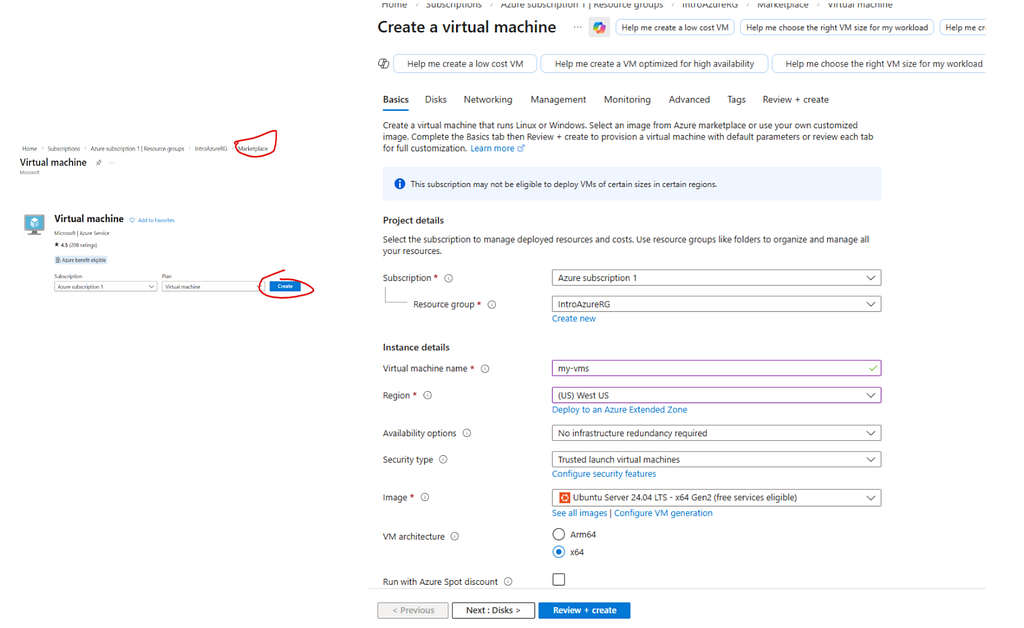The image size is (1024, 628).
Task: Switch to the Management tab
Action: 558,100
